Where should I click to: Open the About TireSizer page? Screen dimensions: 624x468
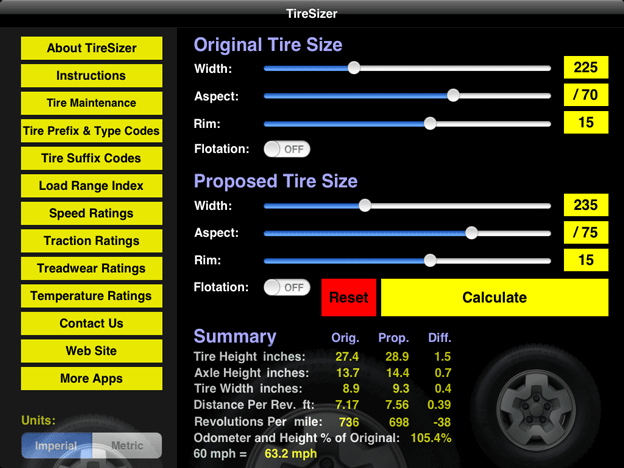point(91,48)
